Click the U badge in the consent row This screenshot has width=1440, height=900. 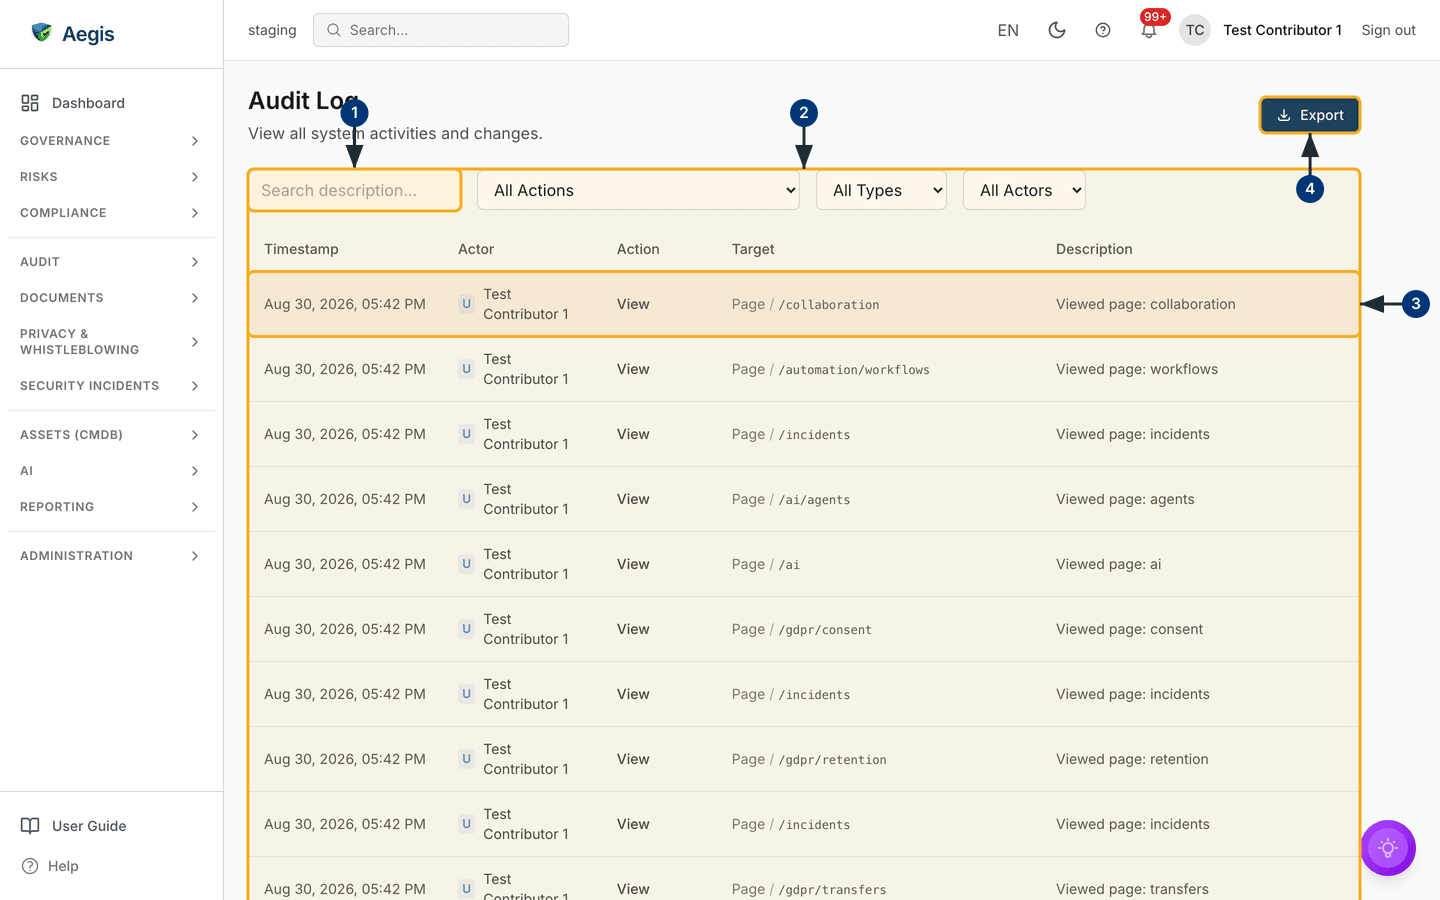click(466, 629)
